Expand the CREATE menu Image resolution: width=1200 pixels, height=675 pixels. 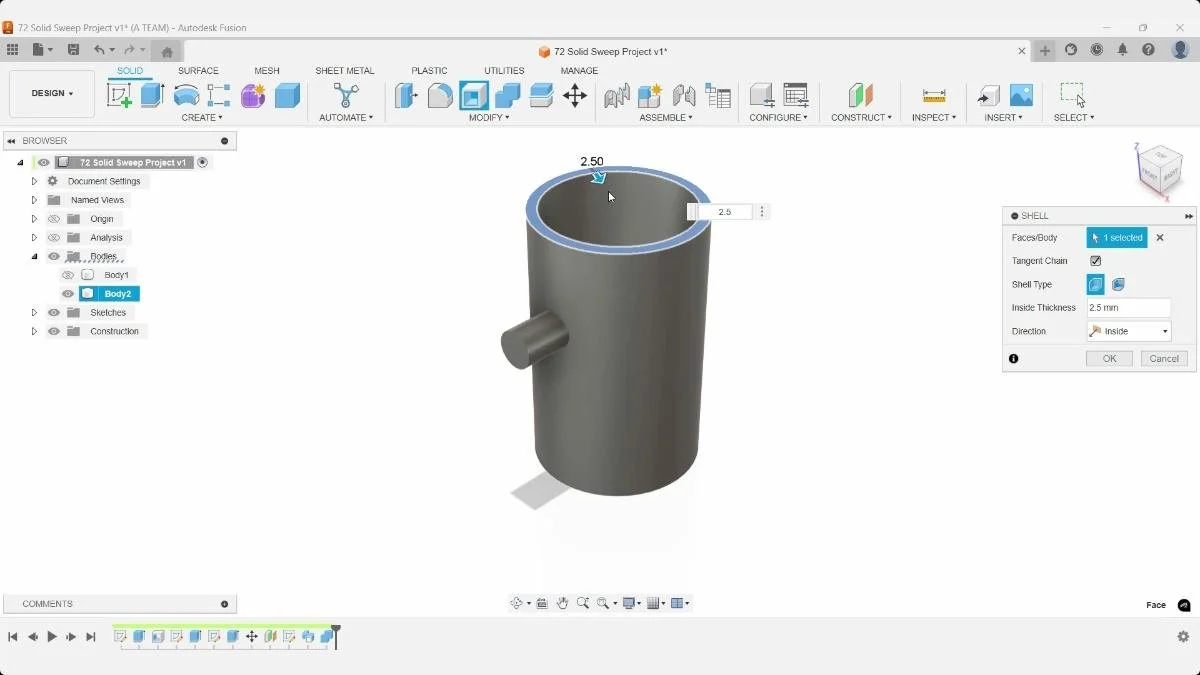[x=202, y=118]
